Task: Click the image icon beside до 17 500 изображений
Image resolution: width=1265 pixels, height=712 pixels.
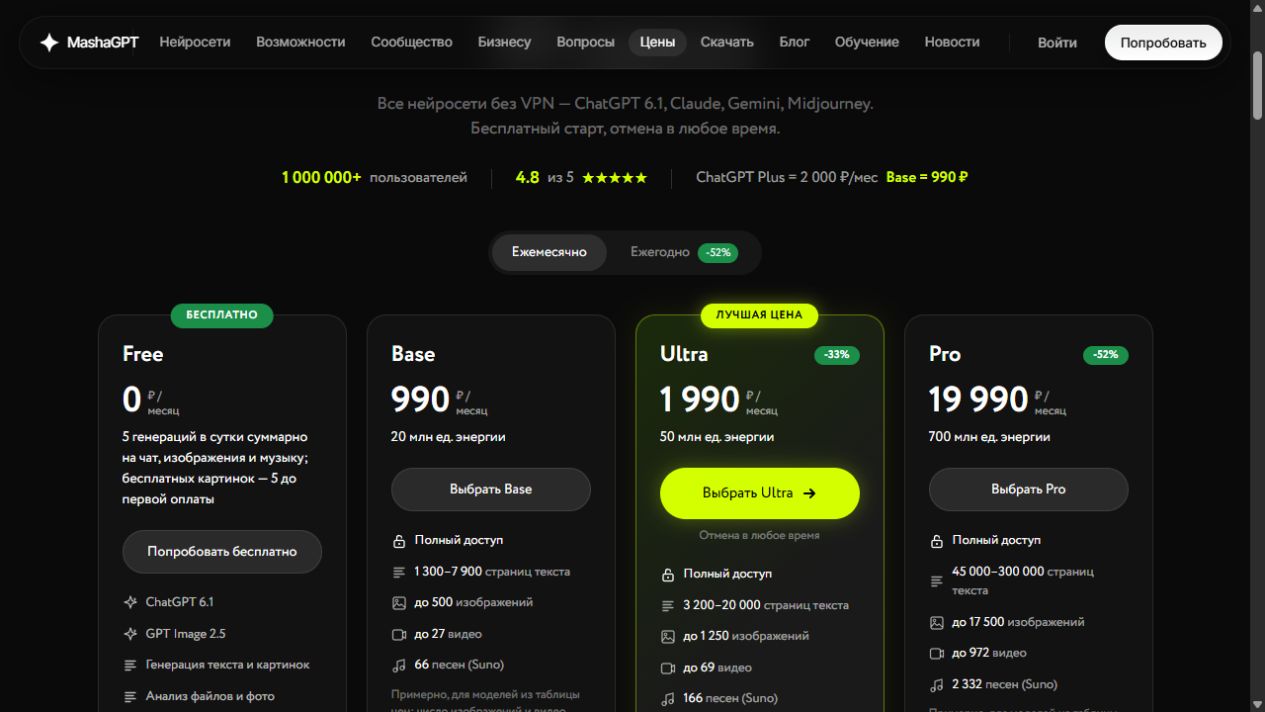Action: 937,623
